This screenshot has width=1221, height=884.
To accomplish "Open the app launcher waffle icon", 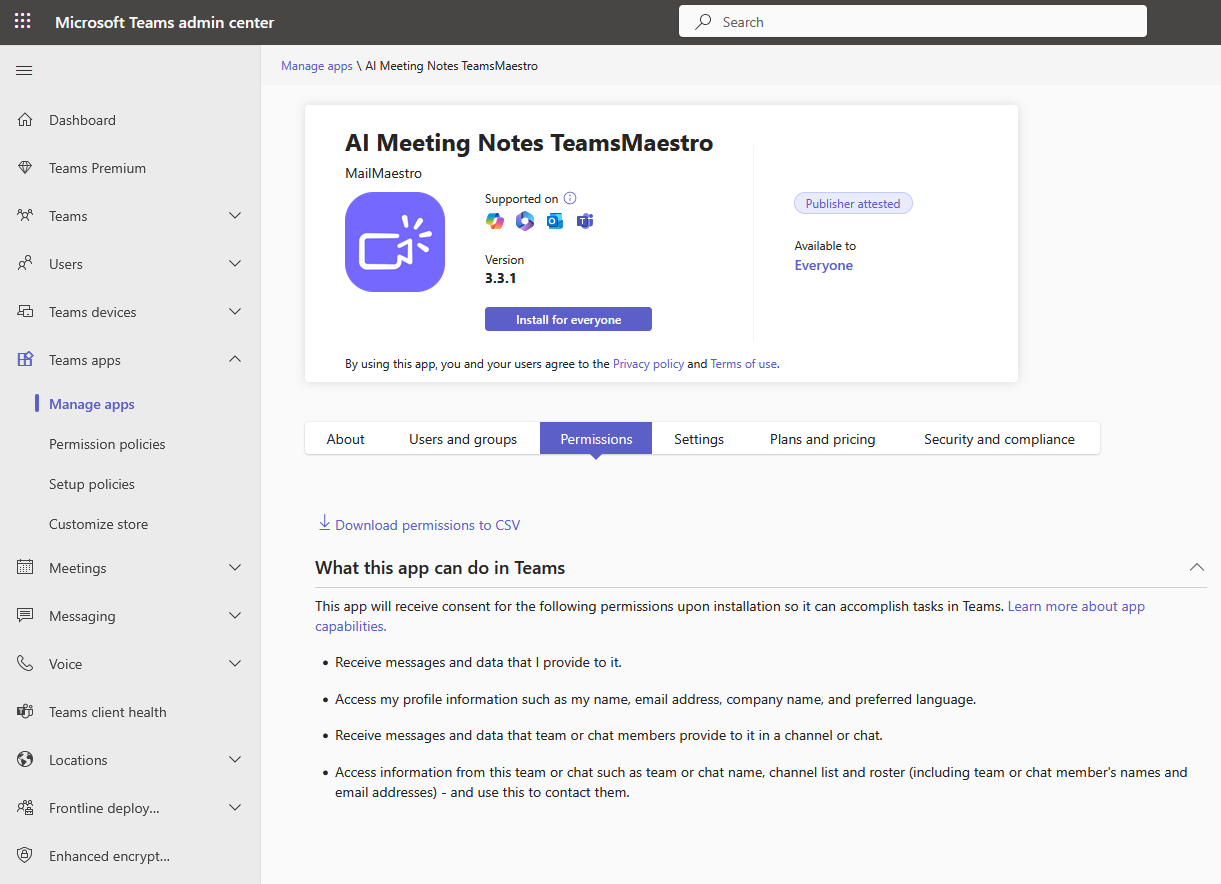I will (x=23, y=22).
